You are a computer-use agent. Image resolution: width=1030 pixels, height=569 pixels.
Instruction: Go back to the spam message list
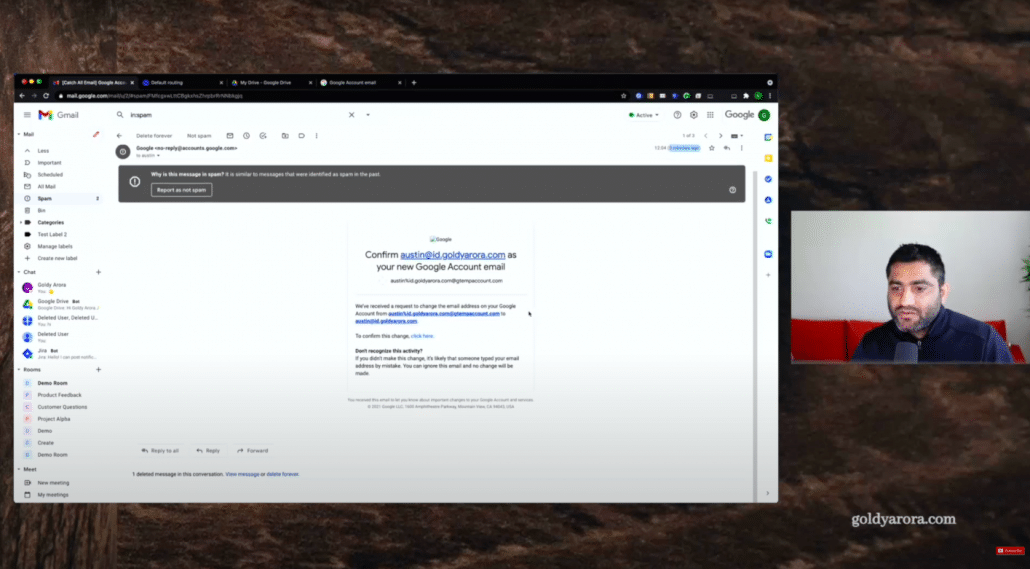coord(120,136)
